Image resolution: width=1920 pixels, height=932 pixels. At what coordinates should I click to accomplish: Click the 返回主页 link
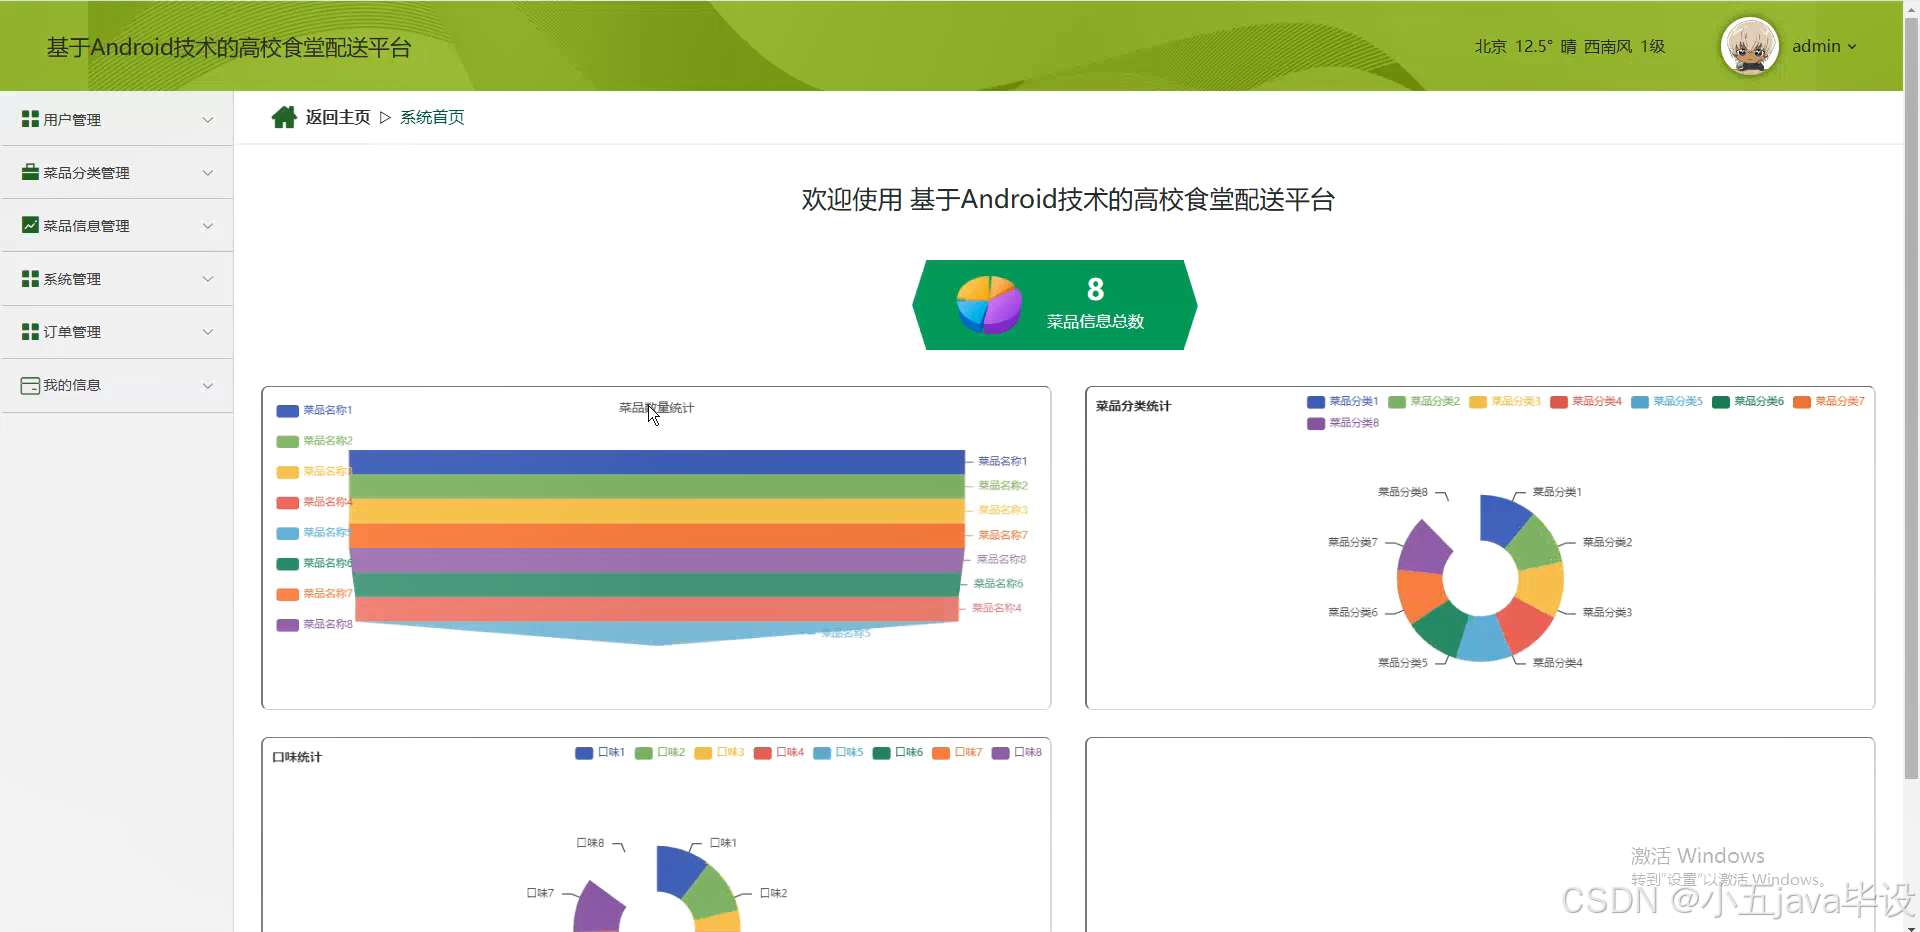(x=337, y=117)
